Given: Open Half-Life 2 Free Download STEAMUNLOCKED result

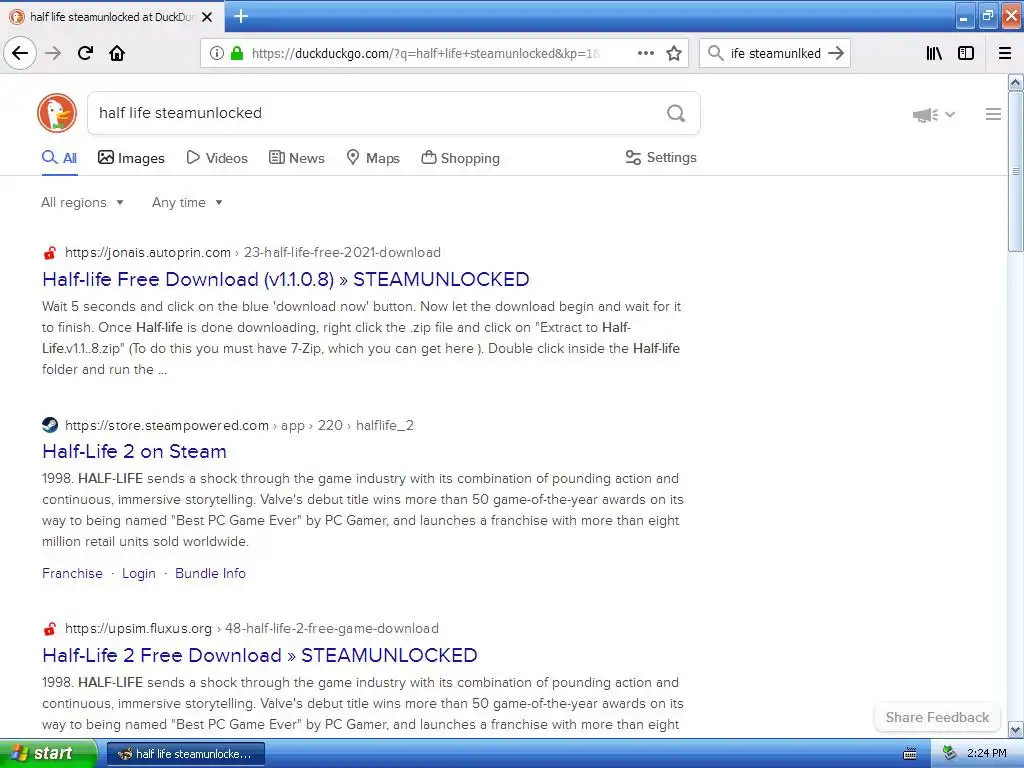Looking at the screenshot, I should (259, 656).
